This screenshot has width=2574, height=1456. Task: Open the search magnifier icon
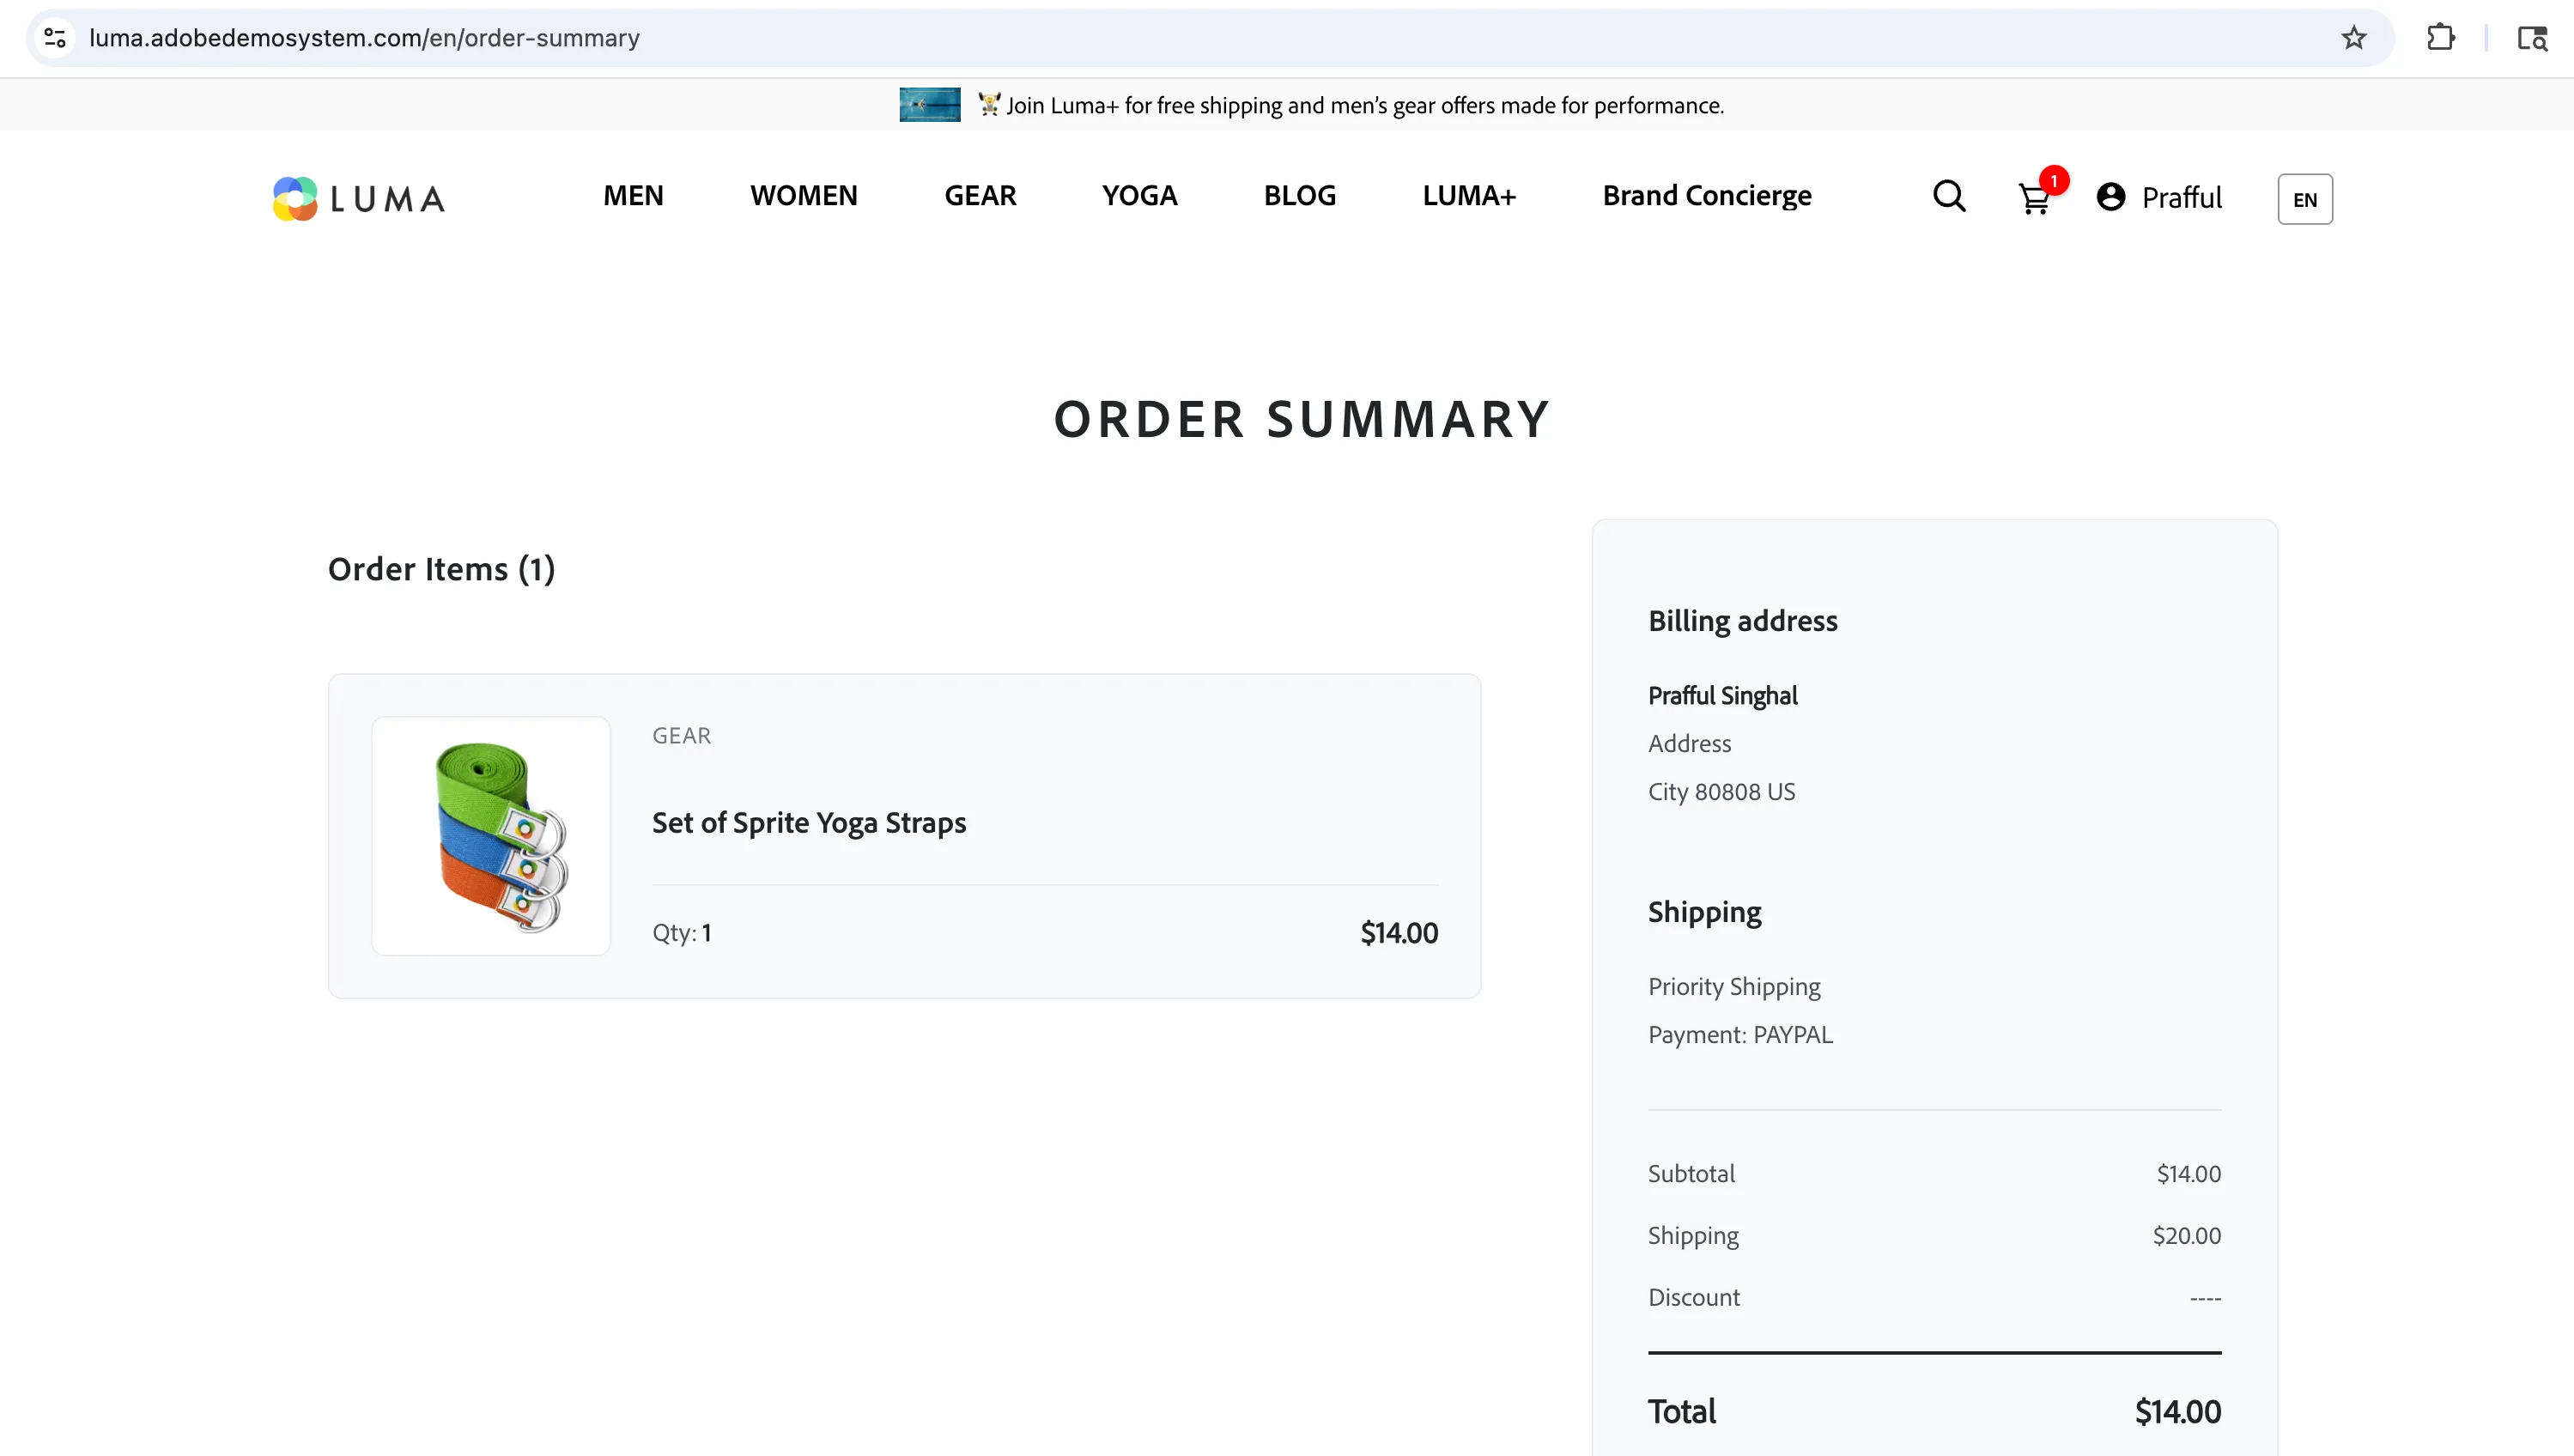1949,196
